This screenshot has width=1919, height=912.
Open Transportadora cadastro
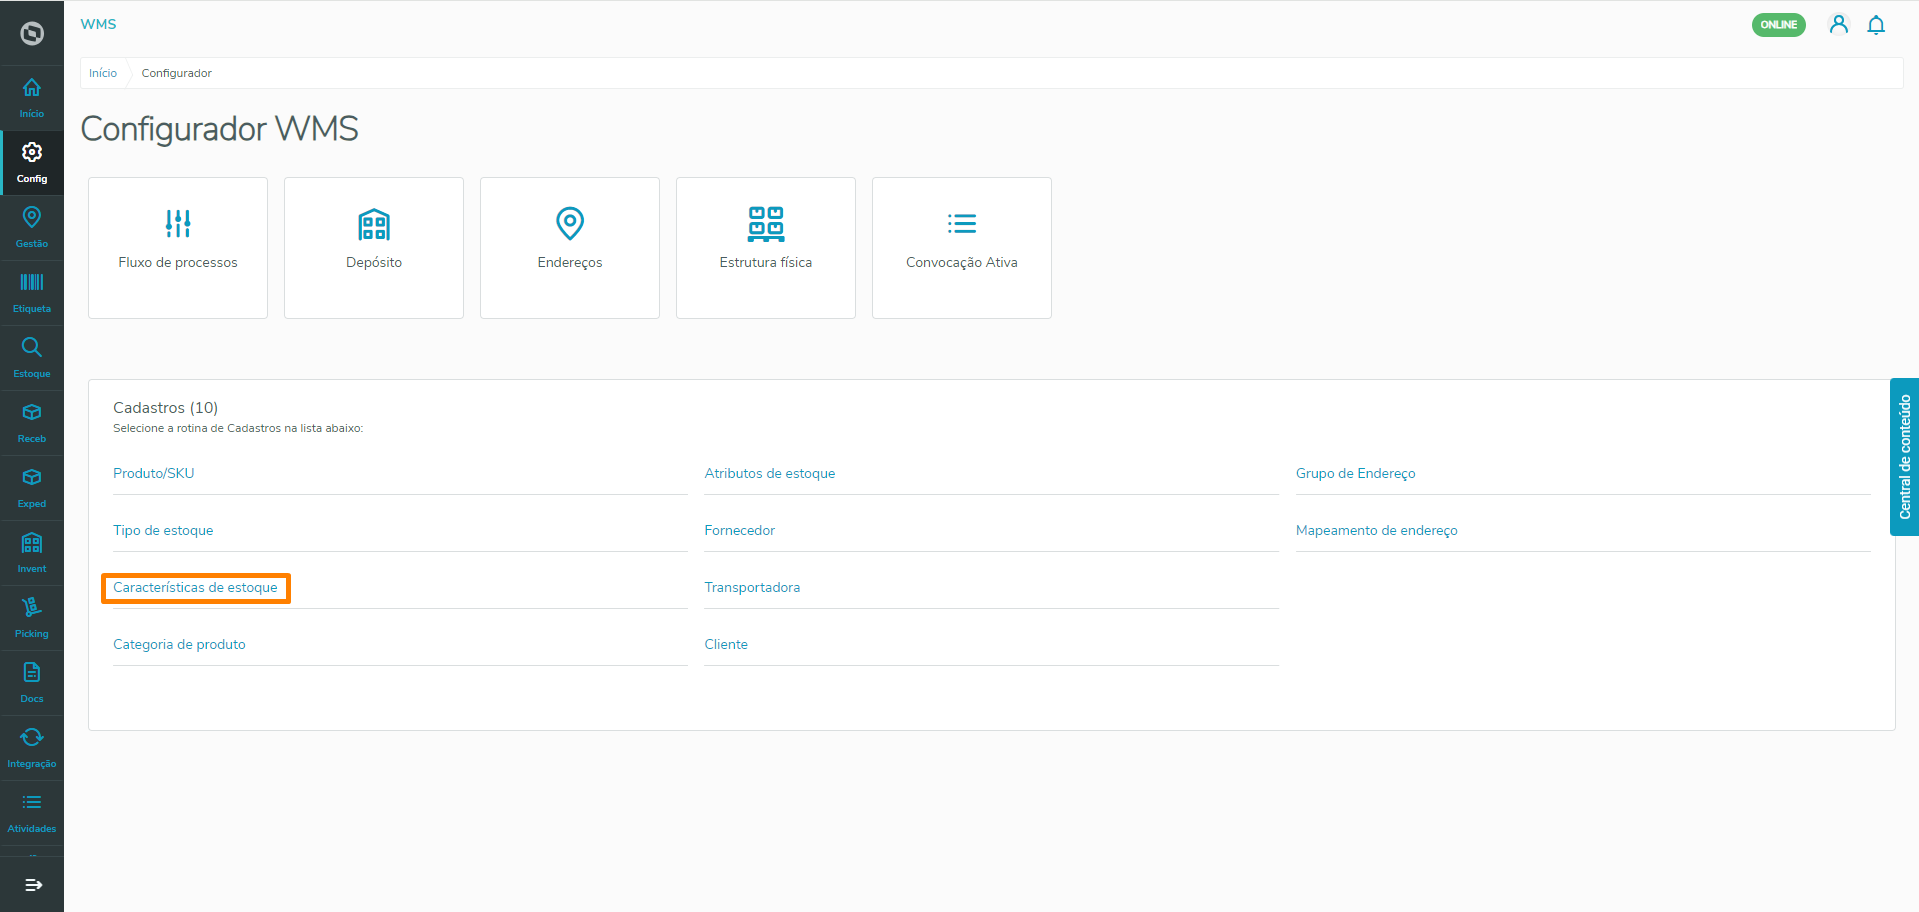[x=752, y=587]
